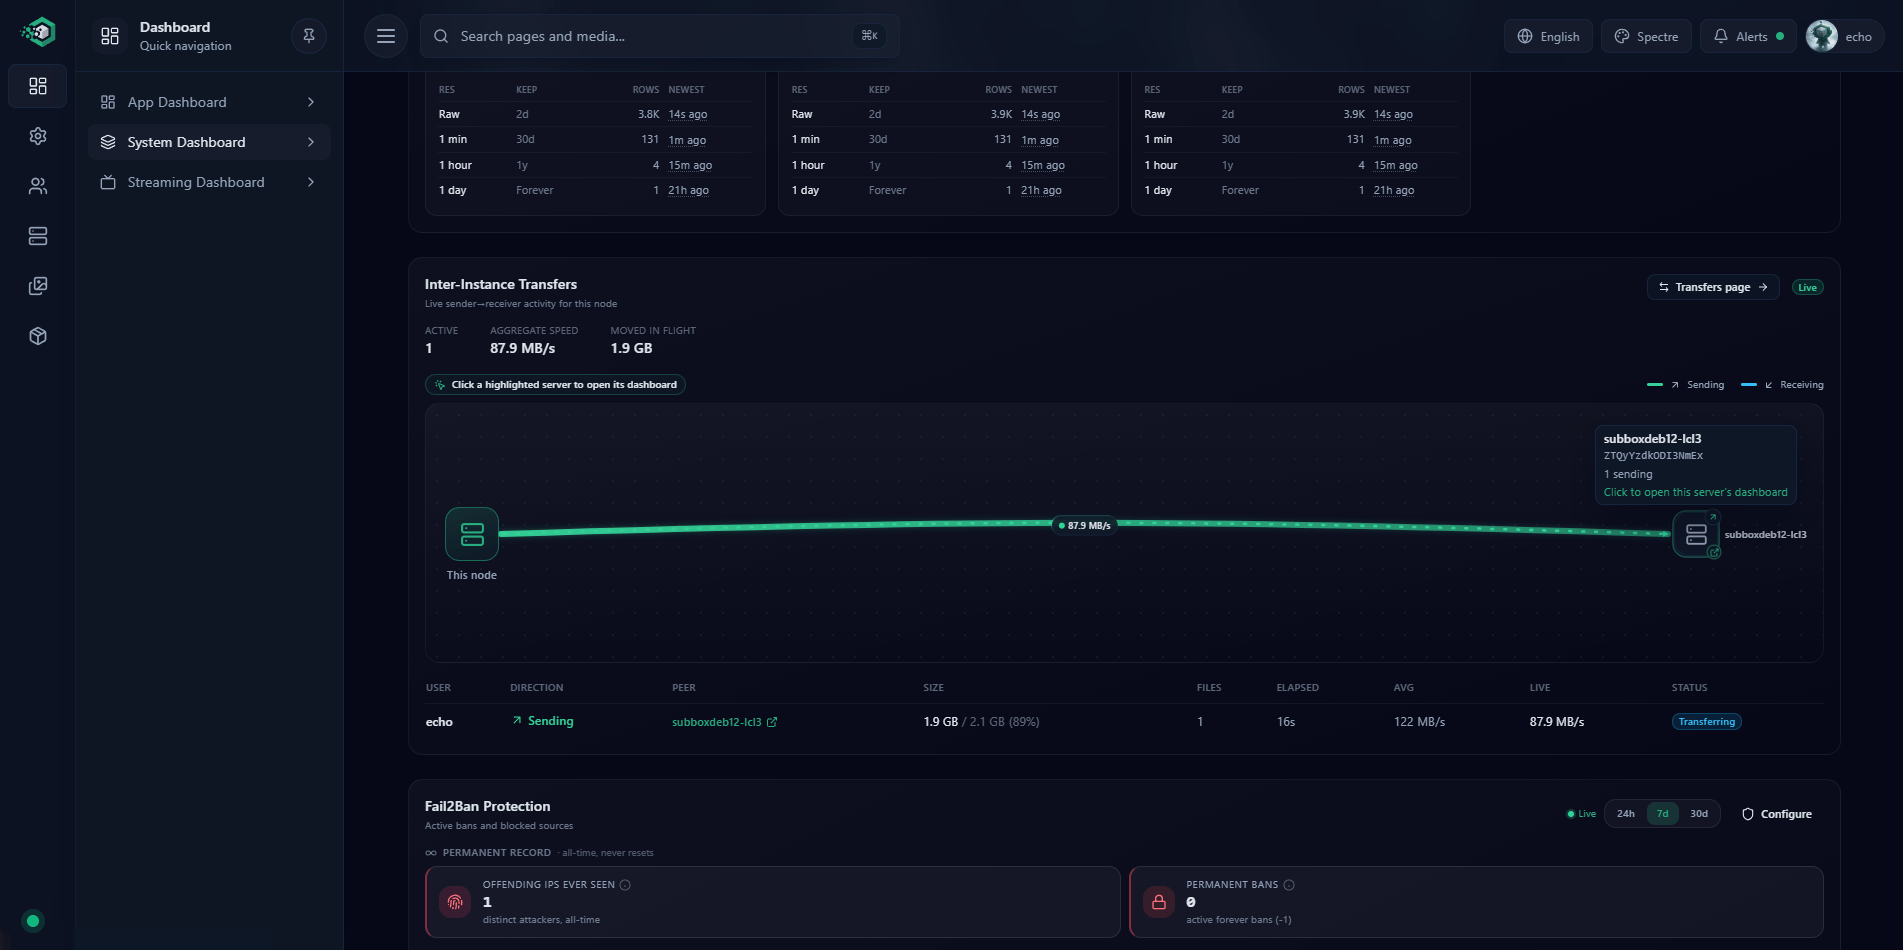Click the lock icon in Permanent Bans card
Viewport: 1903px width, 950px height.
[1159, 902]
